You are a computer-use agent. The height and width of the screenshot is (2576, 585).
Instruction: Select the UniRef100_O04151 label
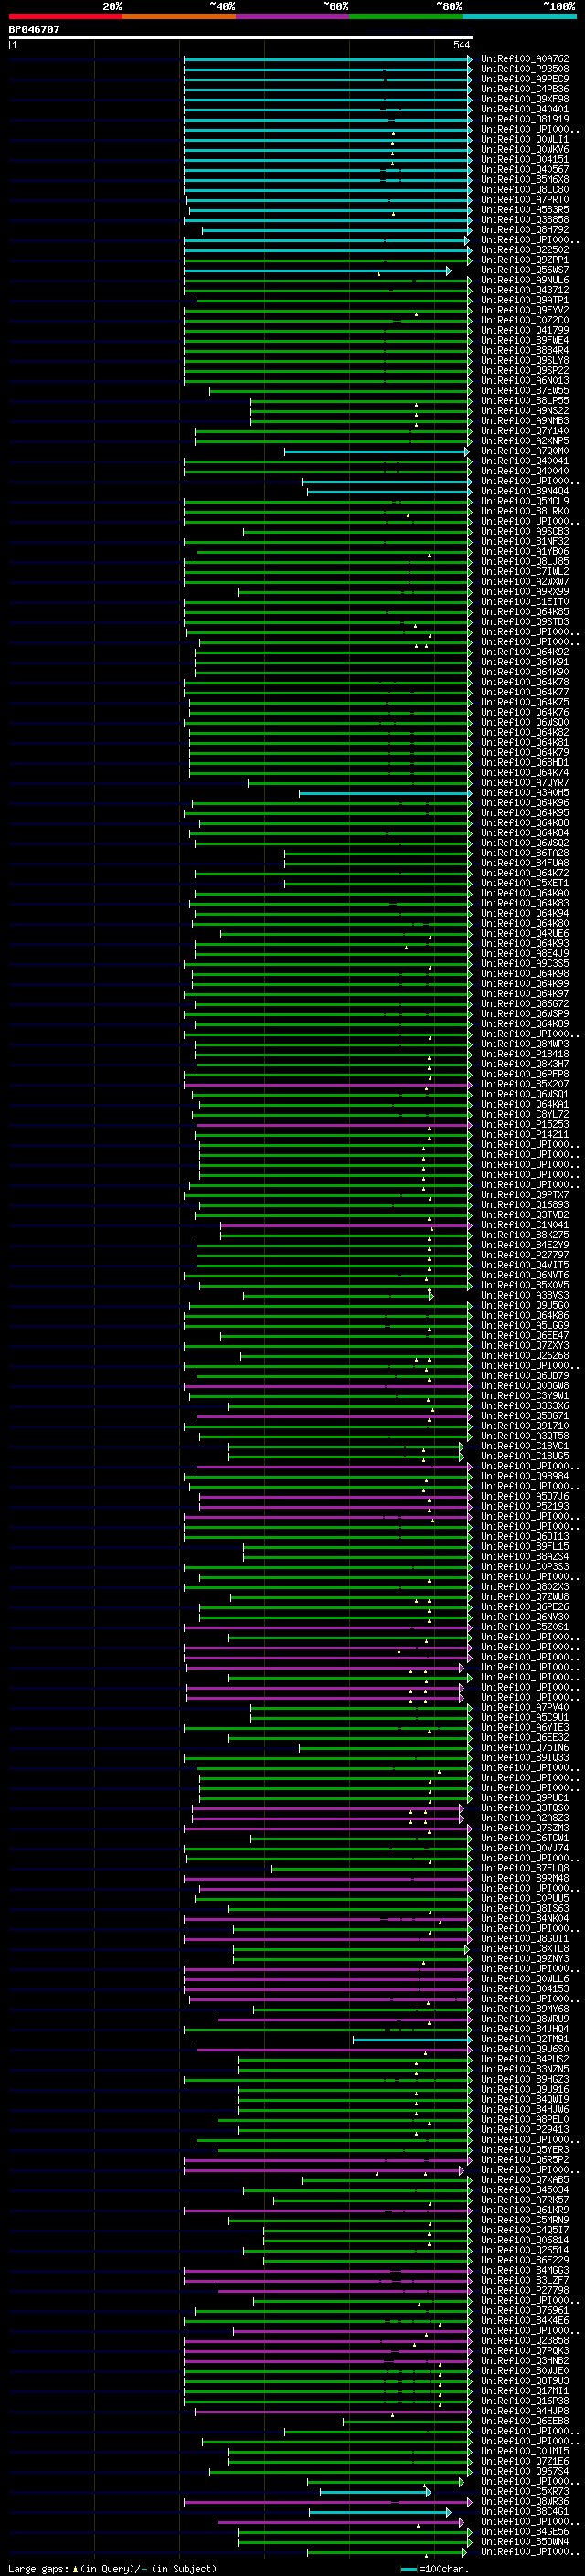pos(525,159)
